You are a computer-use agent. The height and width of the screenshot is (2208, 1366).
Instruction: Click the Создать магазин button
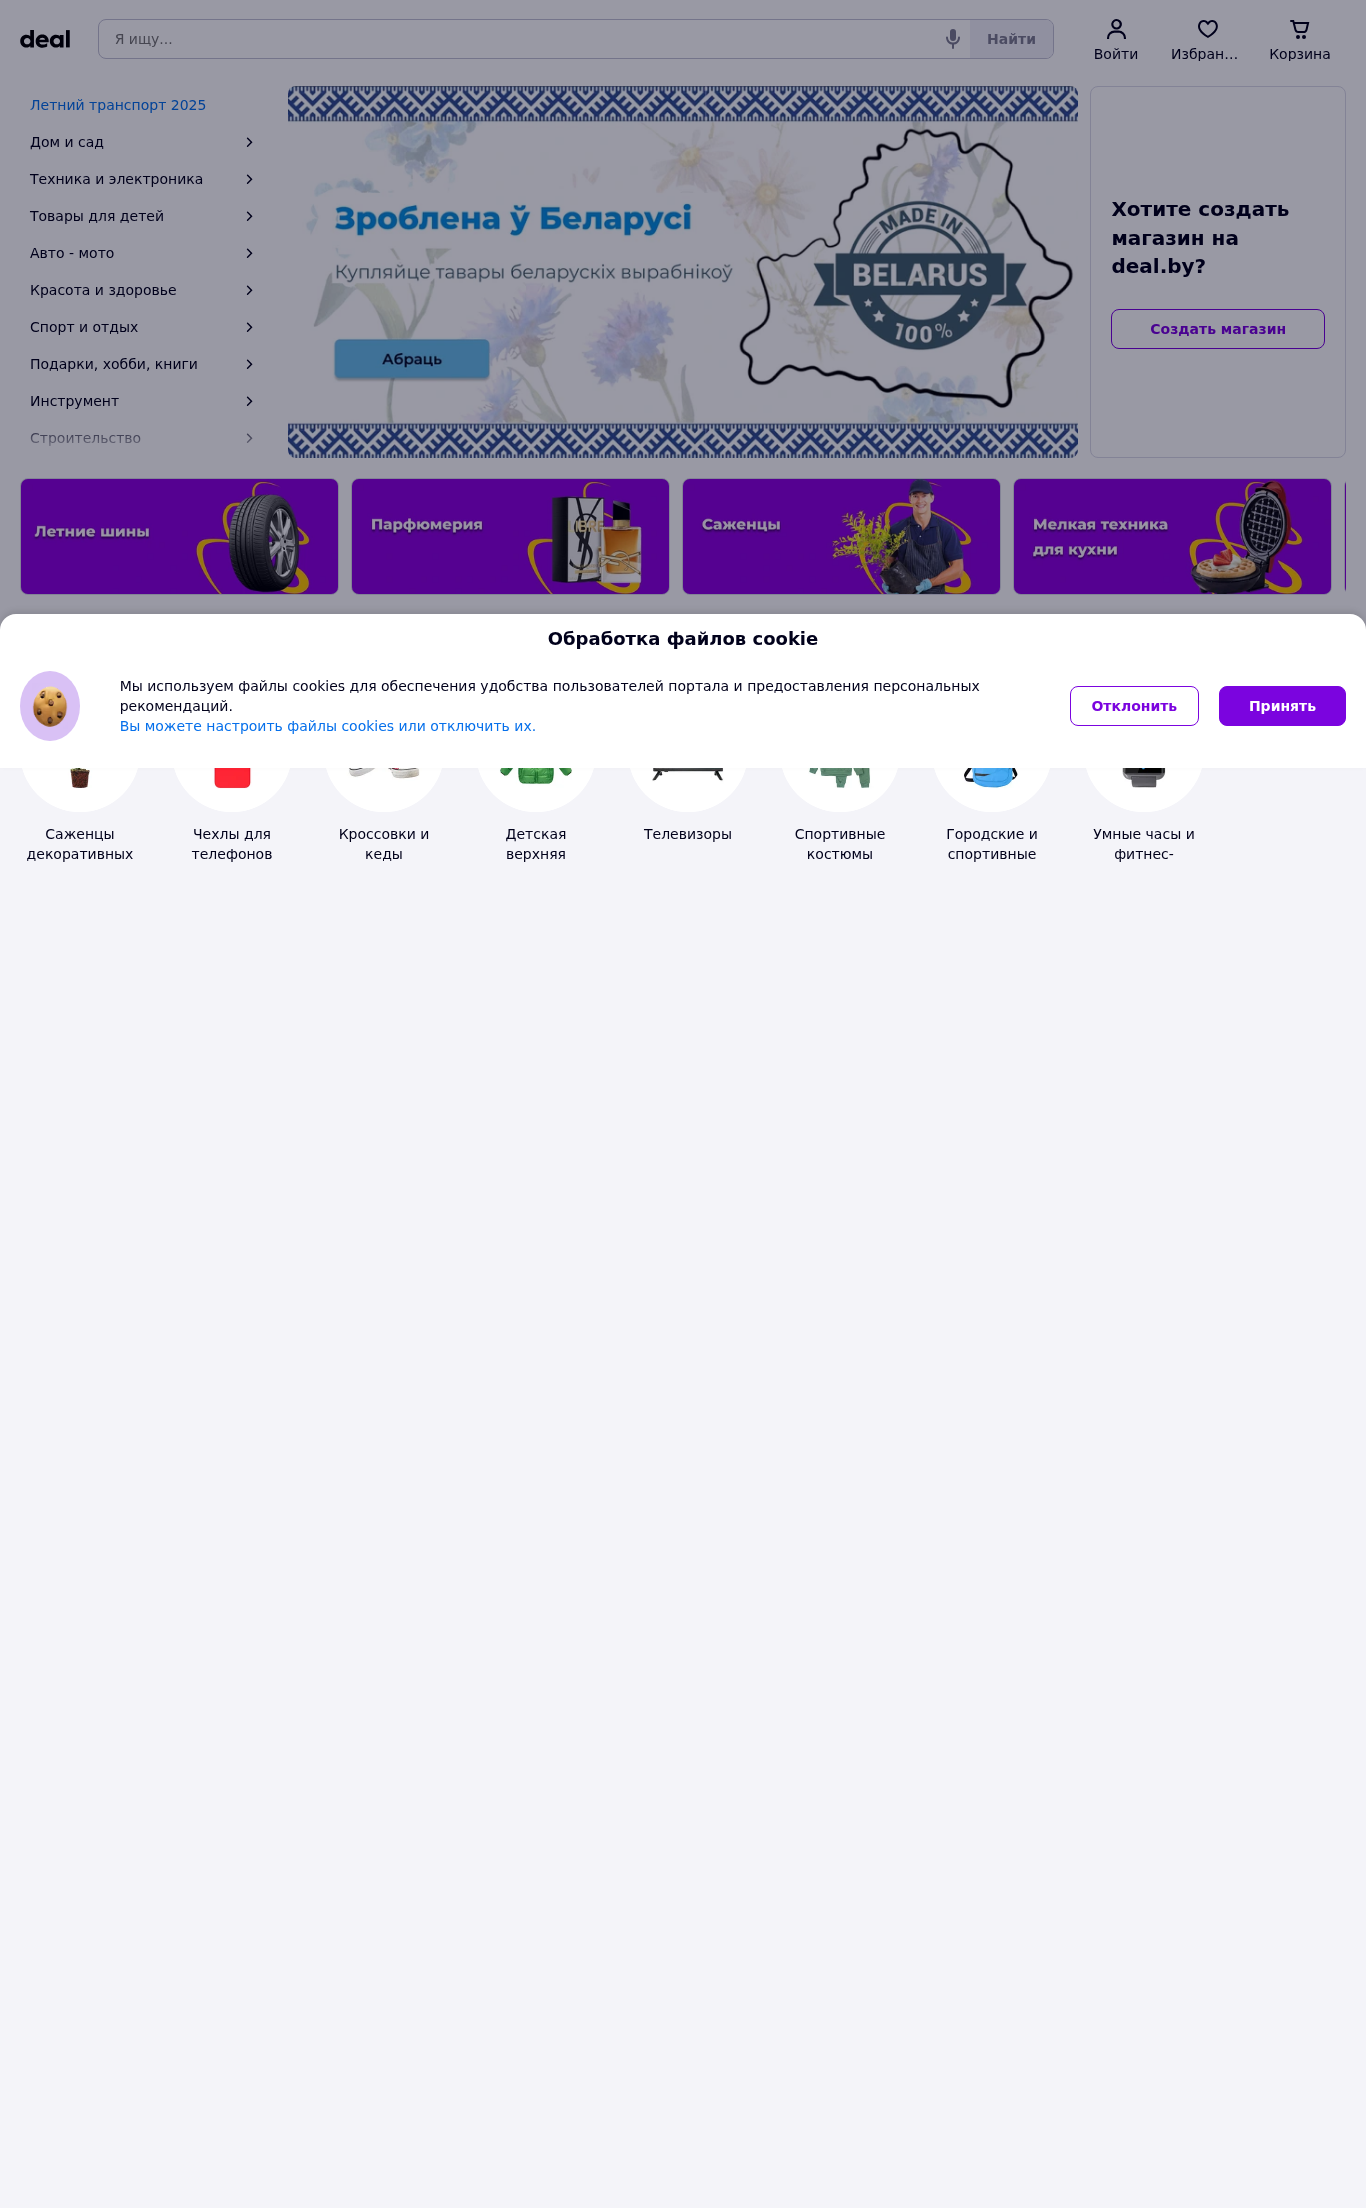[1218, 329]
